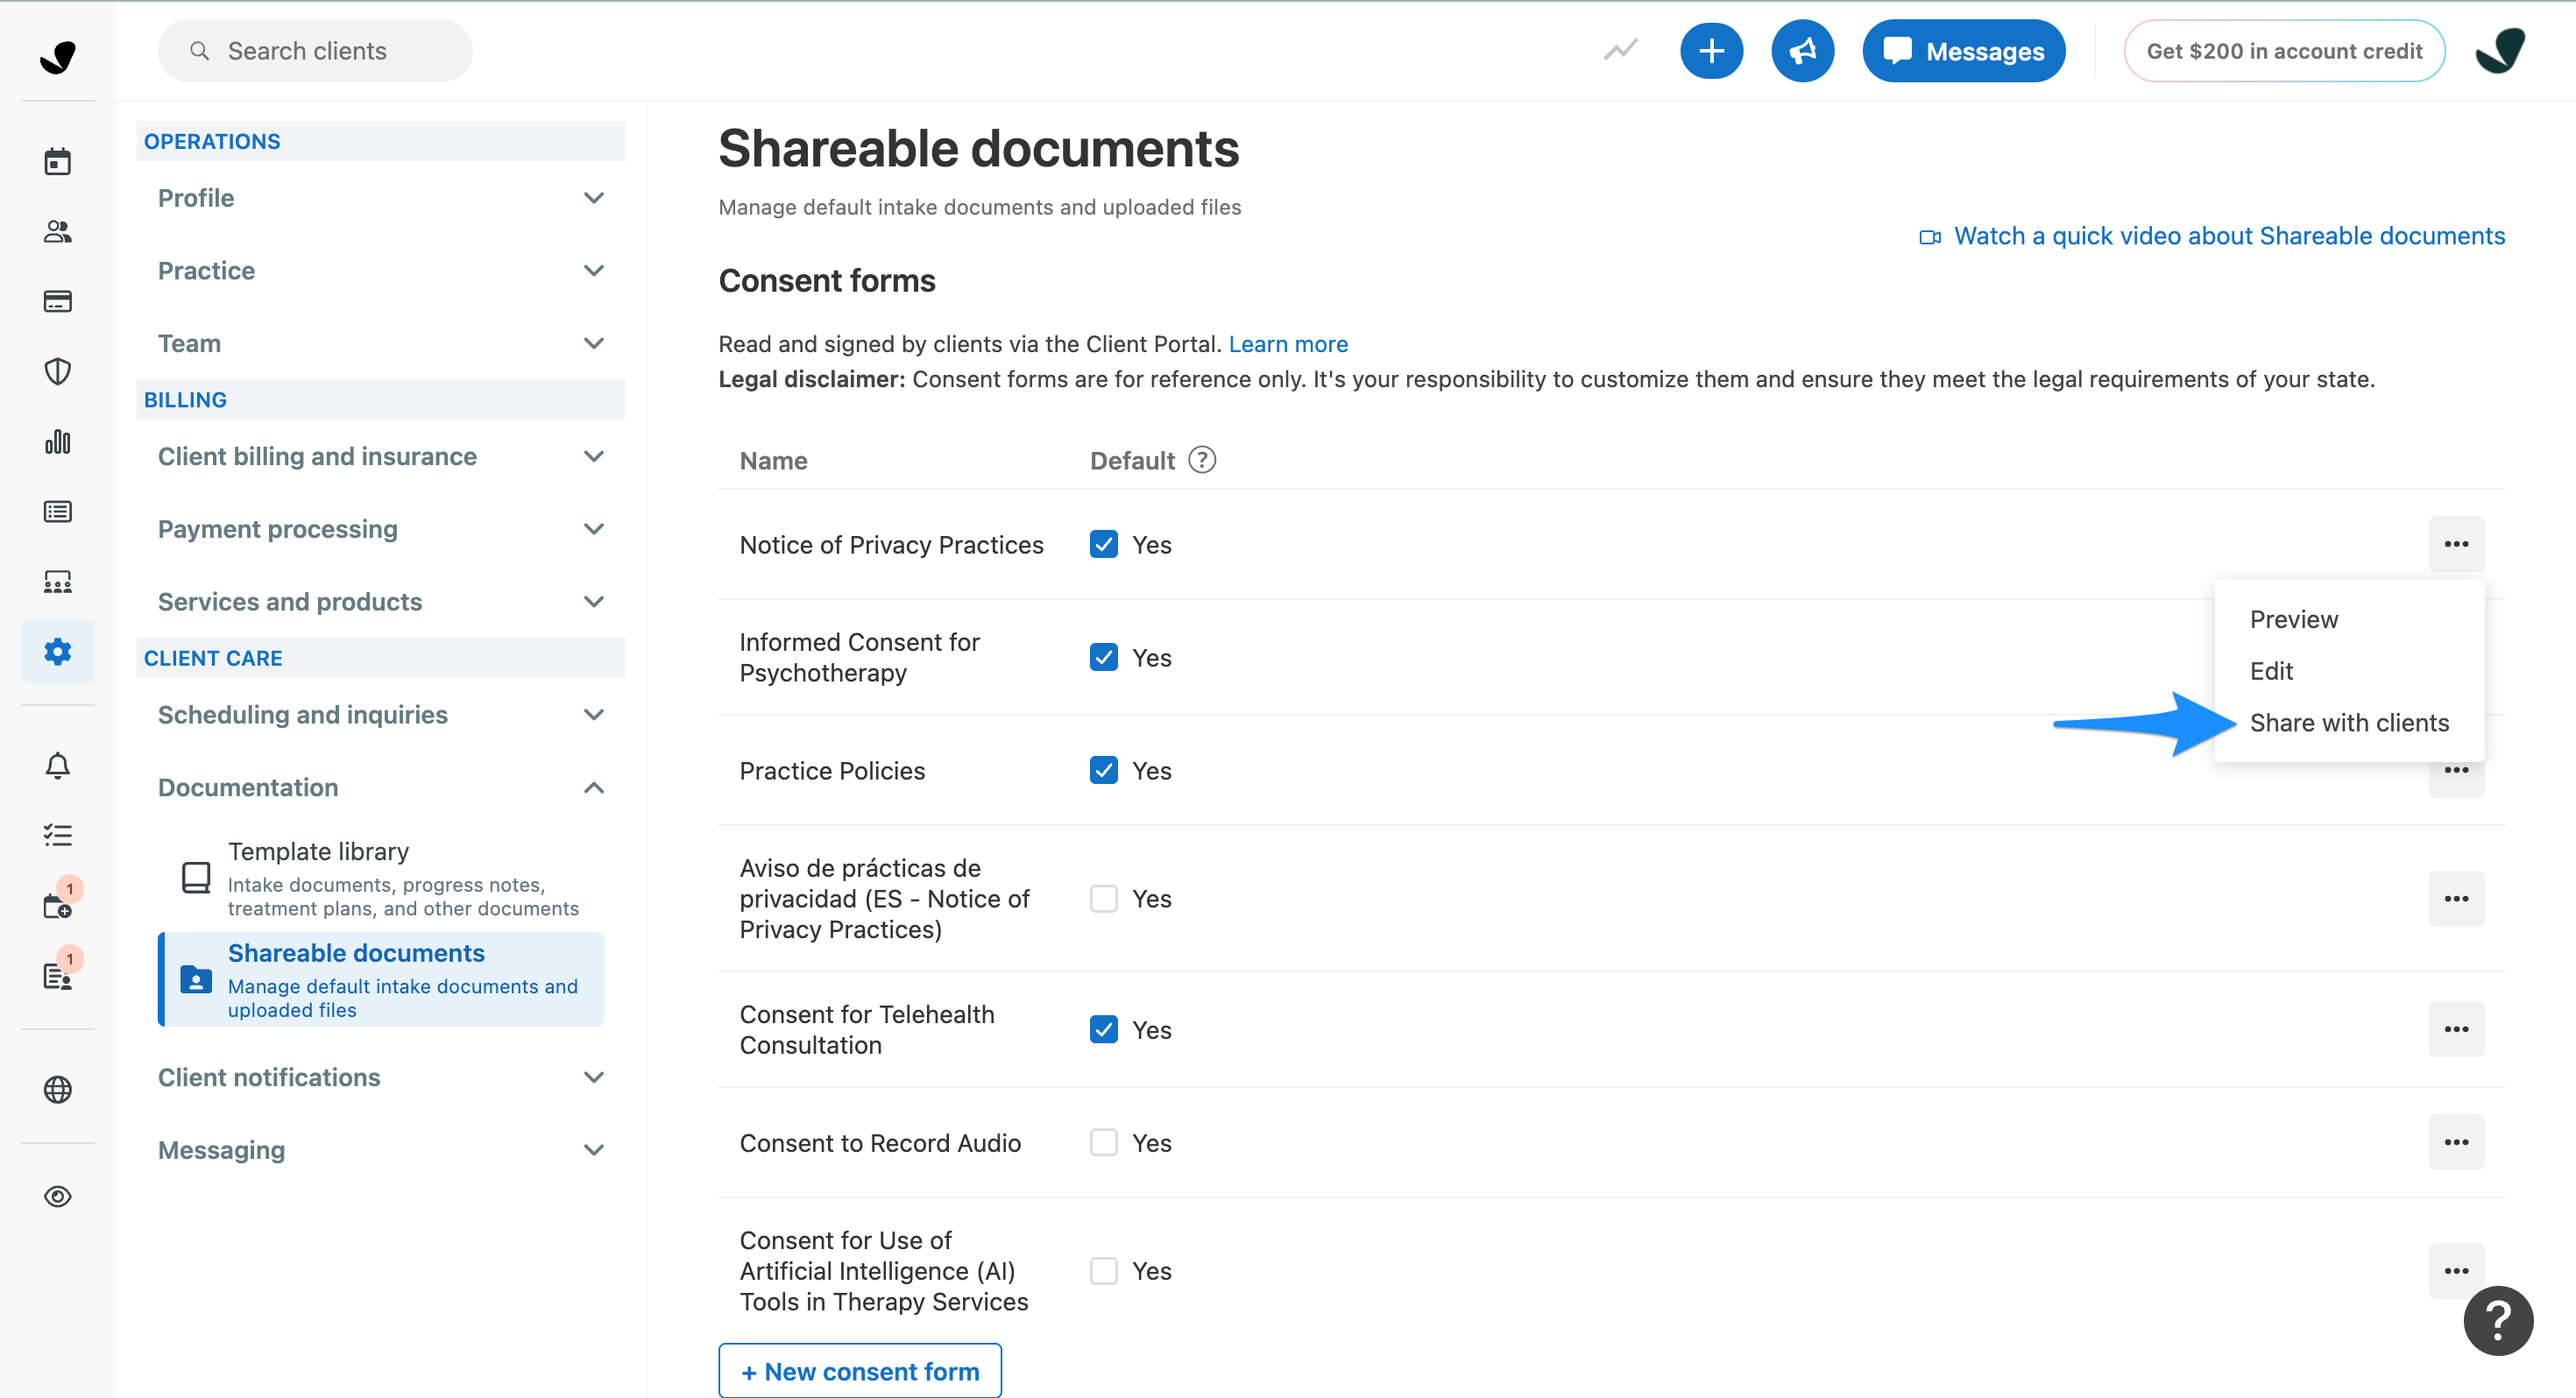Choose Share with clients from menu
The width and height of the screenshot is (2576, 1398).
(x=2348, y=722)
